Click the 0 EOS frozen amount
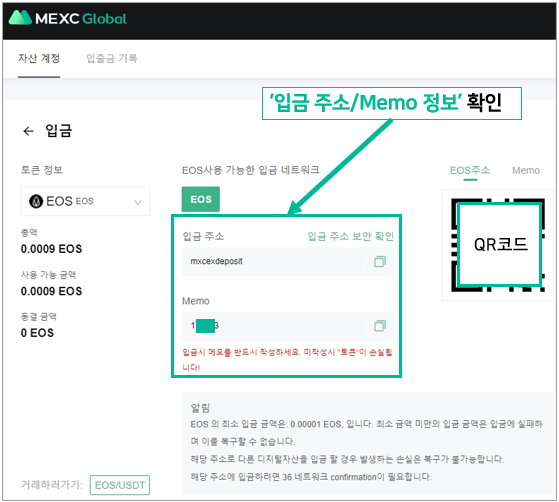 click(x=37, y=333)
